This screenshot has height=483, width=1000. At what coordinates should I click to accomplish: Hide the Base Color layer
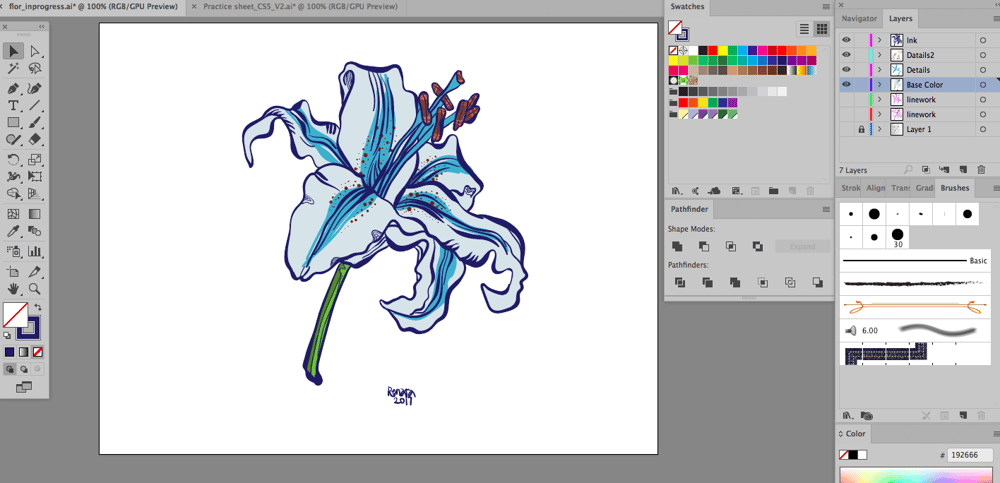click(x=846, y=84)
